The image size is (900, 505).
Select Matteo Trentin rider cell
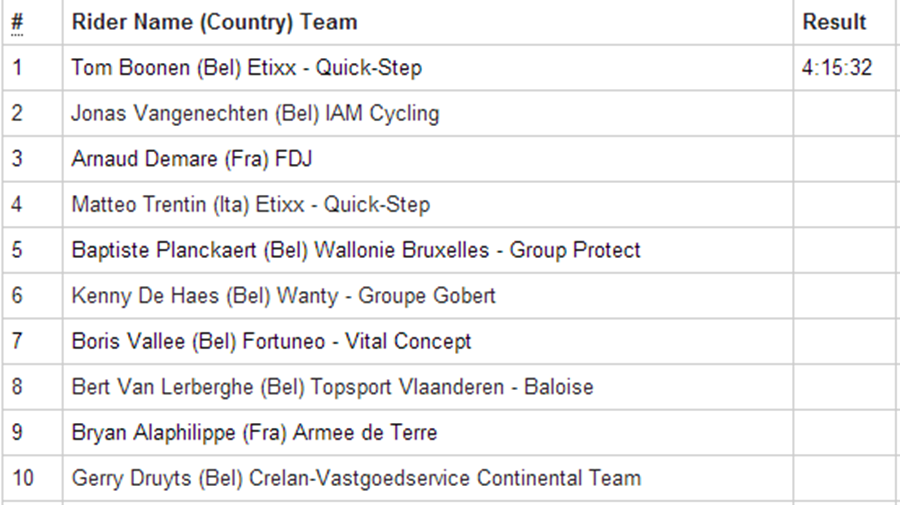click(x=250, y=205)
